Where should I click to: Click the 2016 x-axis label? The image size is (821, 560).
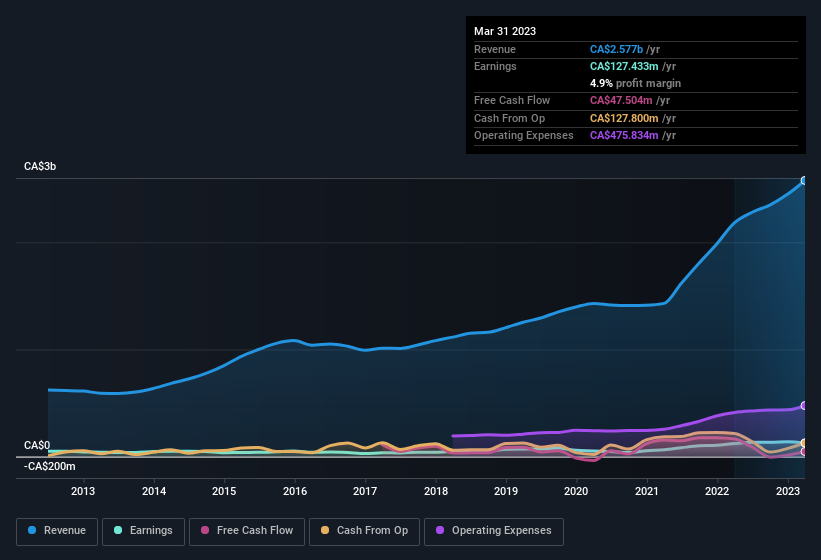coord(295,491)
